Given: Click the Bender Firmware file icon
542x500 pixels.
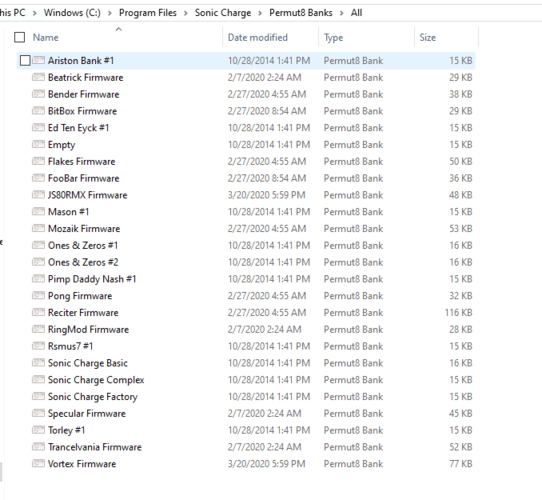Looking at the screenshot, I should click(x=38, y=94).
